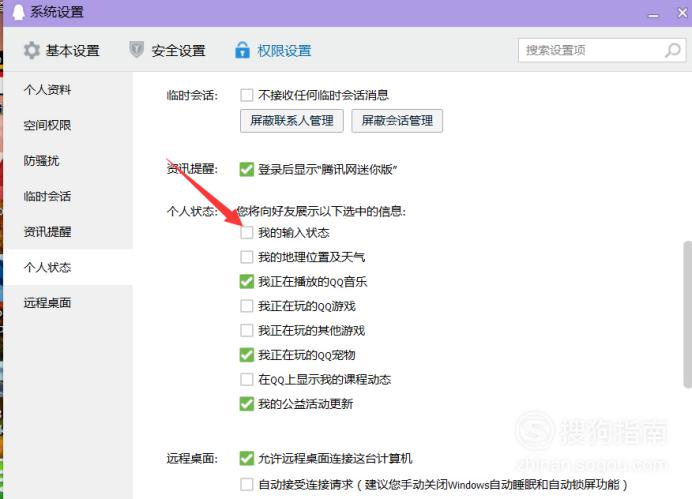Close the 系统设置 window
The width and height of the screenshot is (692, 499).
point(682,13)
